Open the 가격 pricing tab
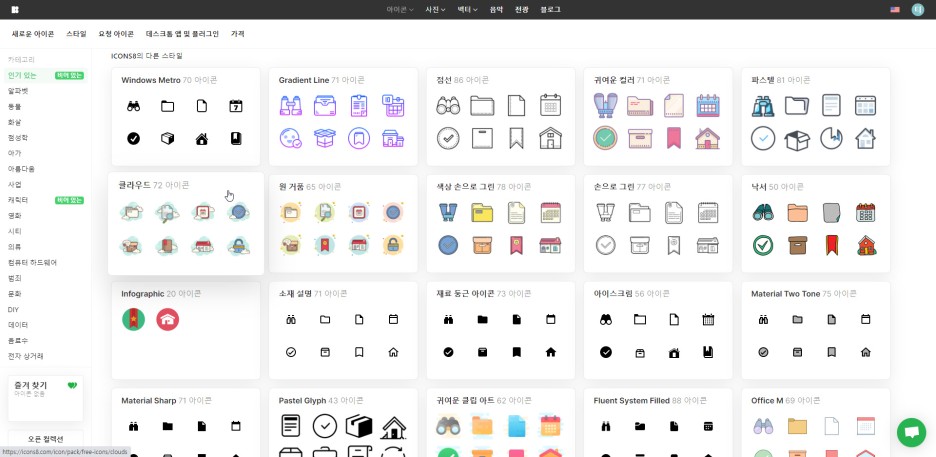Screen dimensions: 936x457 (x=238, y=34)
